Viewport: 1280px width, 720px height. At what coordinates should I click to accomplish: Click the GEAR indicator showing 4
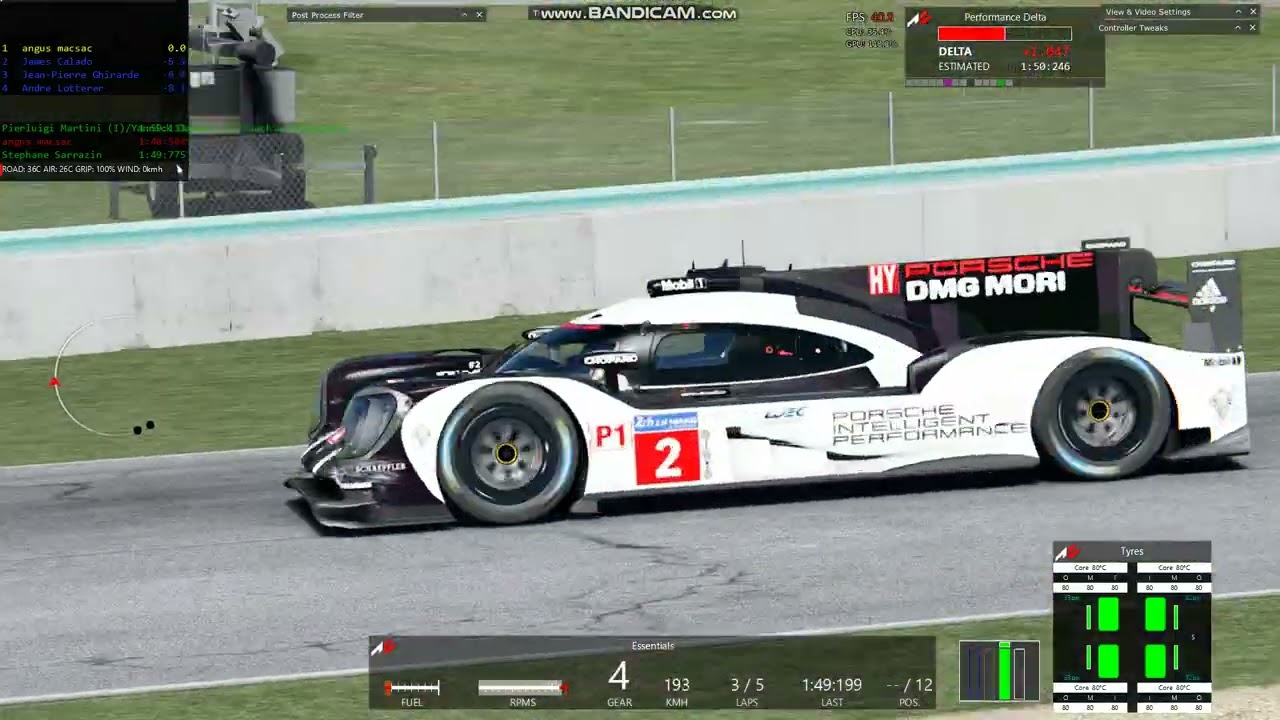click(x=619, y=677)
